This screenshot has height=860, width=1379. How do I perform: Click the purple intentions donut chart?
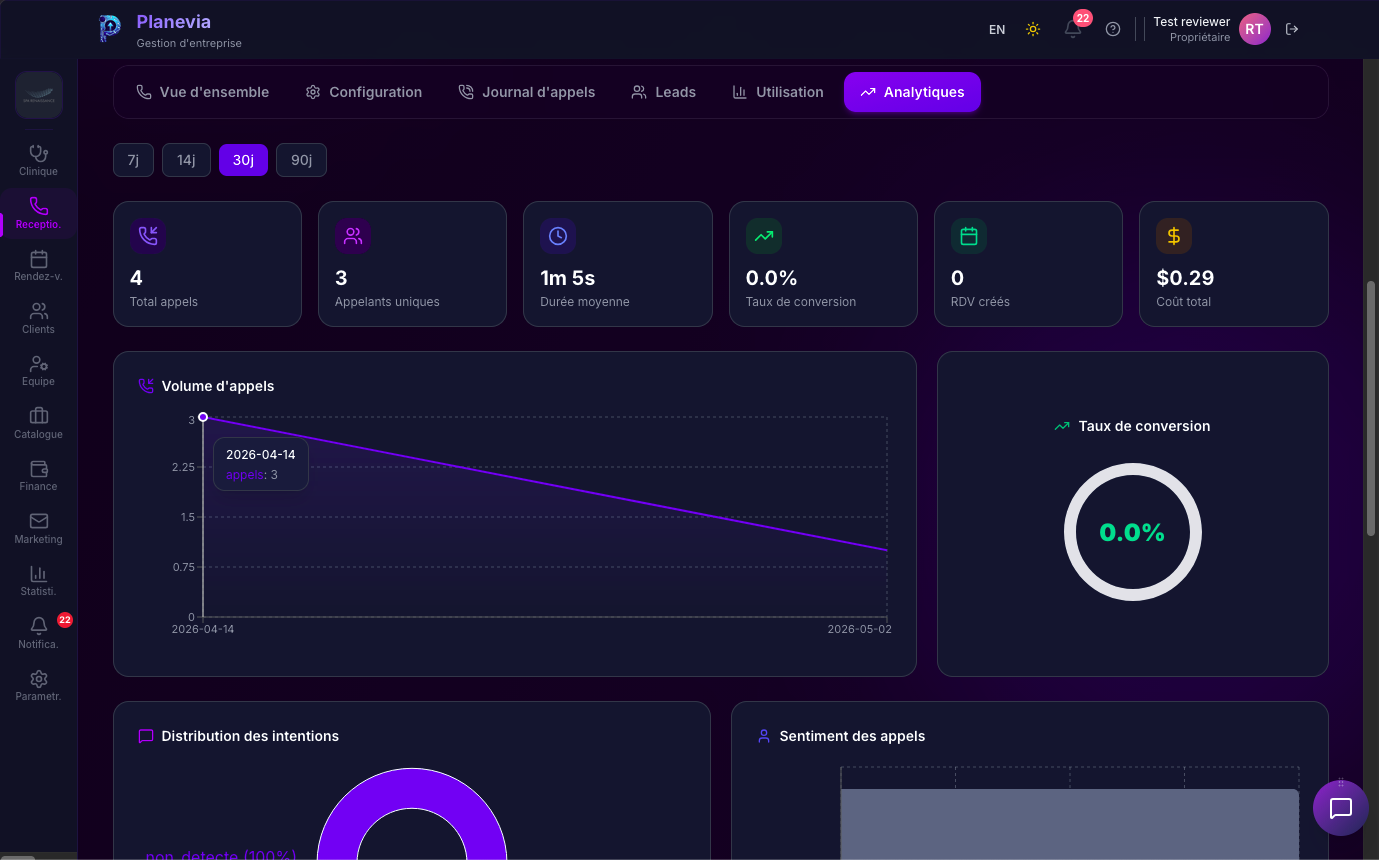pos(412,812)
